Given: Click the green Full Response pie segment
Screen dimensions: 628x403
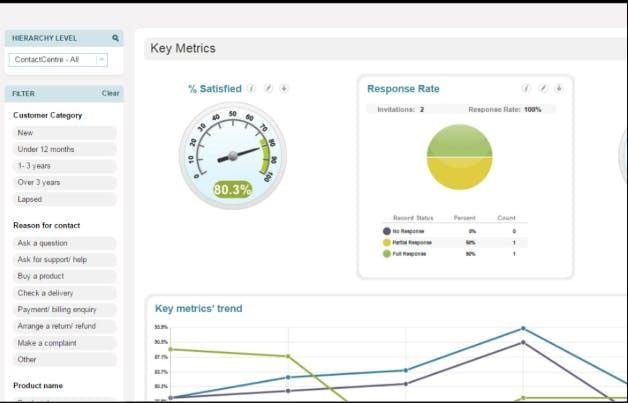Looking at the screenshot, I should 459,141.
